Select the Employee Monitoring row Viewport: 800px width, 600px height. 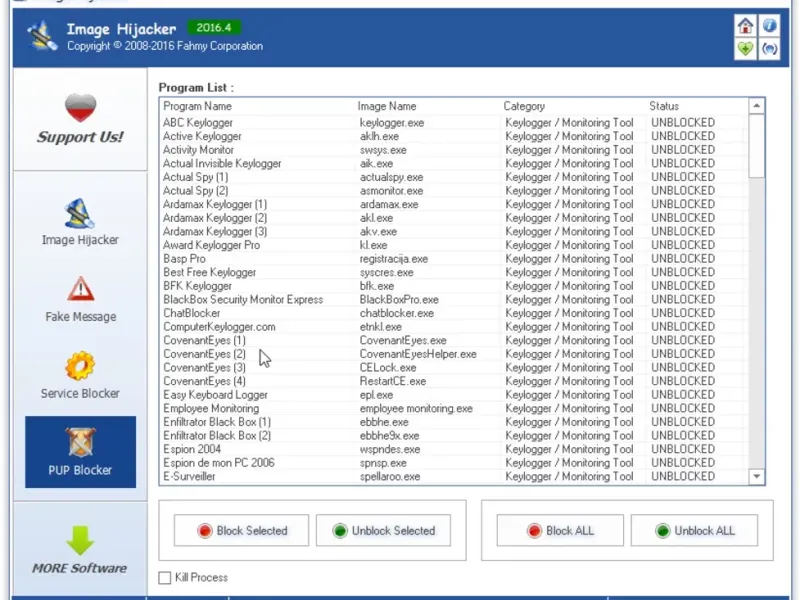(453, 408)
